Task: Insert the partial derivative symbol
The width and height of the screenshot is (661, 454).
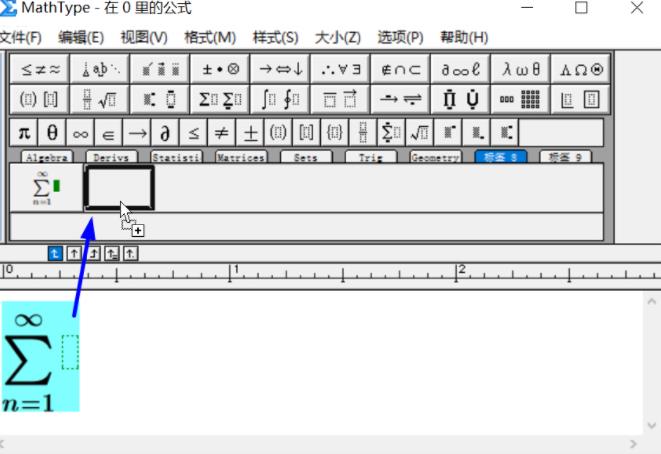Action: click(165, 133)
